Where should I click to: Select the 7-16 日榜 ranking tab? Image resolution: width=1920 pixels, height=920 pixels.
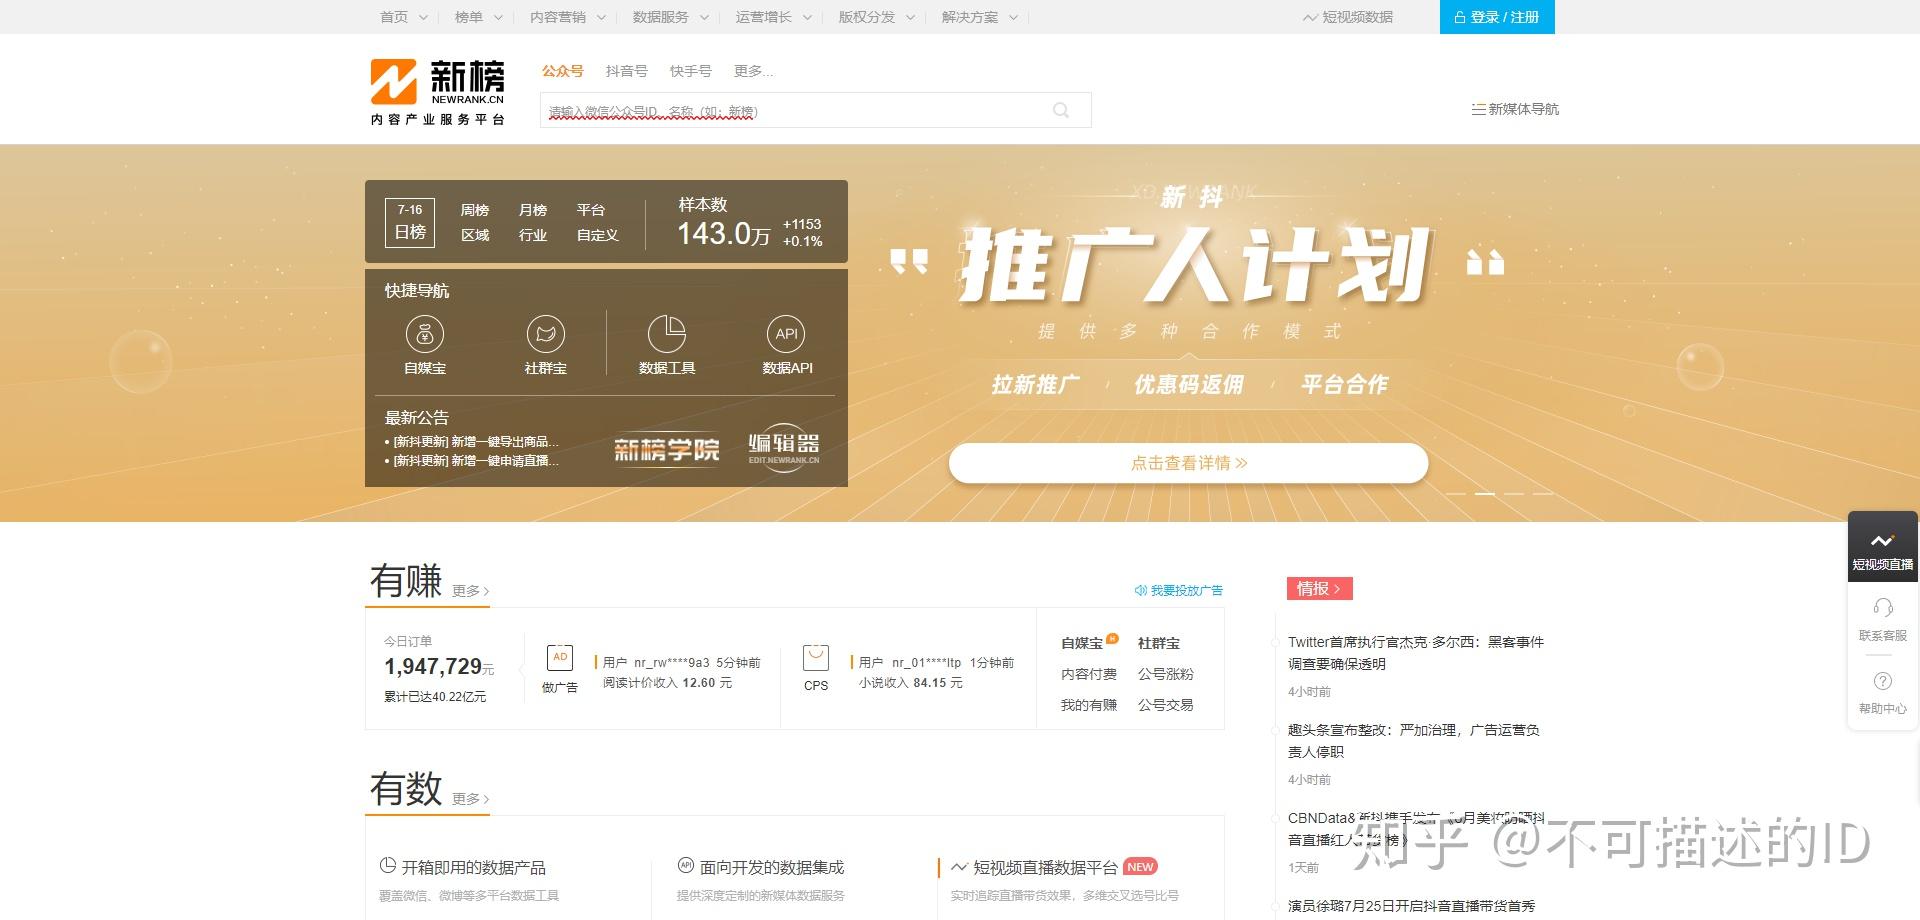[410, 222]
